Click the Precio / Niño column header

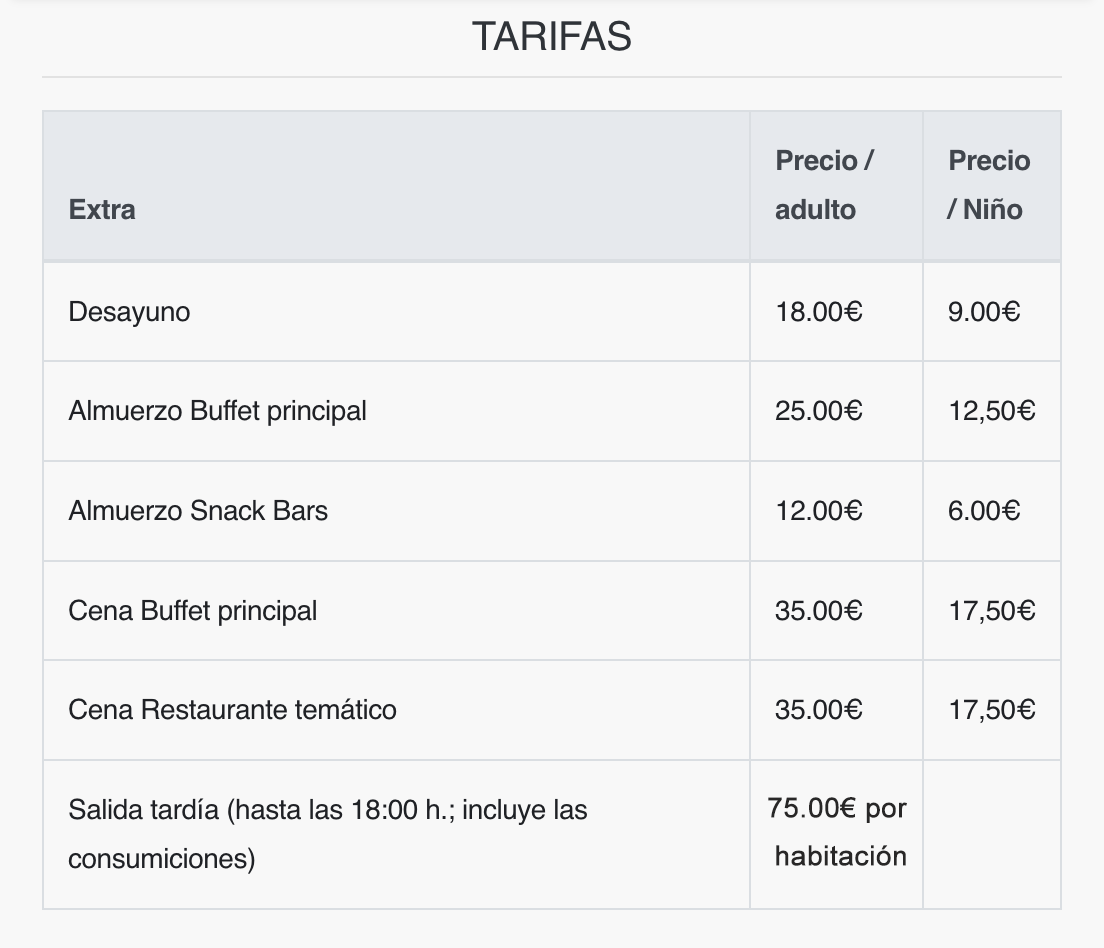(988, 185)
